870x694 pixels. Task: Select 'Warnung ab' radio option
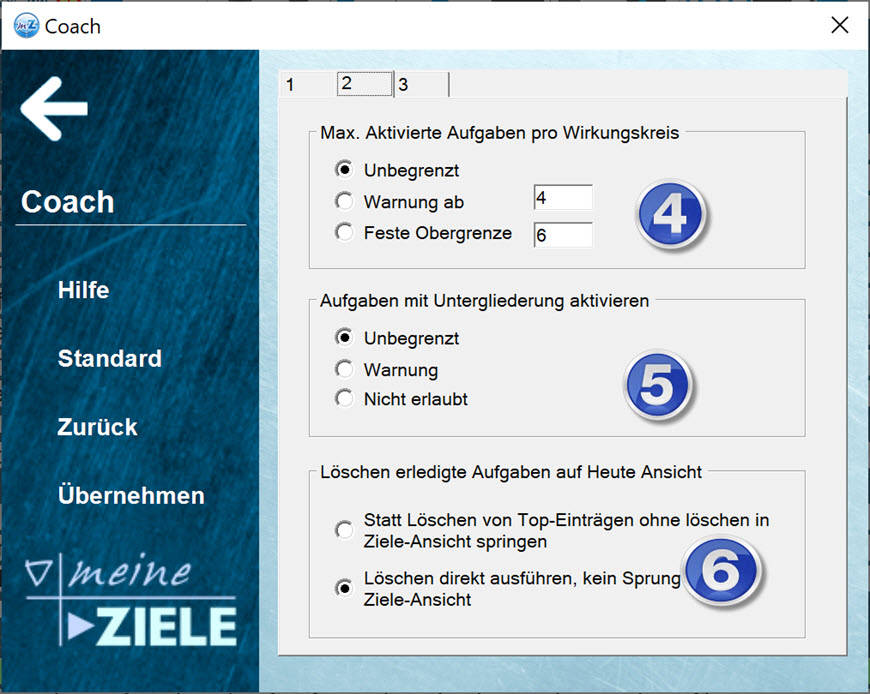[345, 202]
